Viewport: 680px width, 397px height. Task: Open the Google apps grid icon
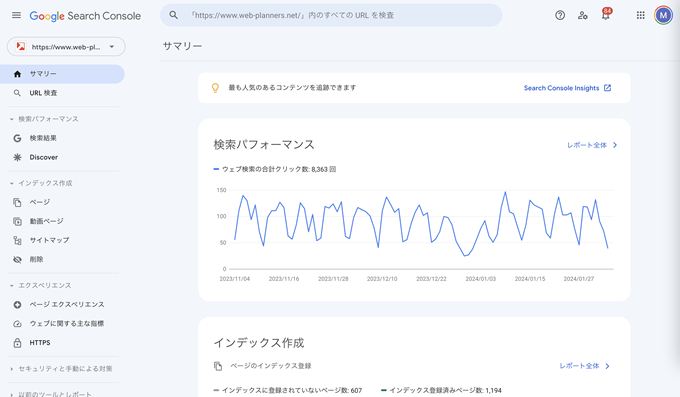pyautogui.click(x=641, y=16)
